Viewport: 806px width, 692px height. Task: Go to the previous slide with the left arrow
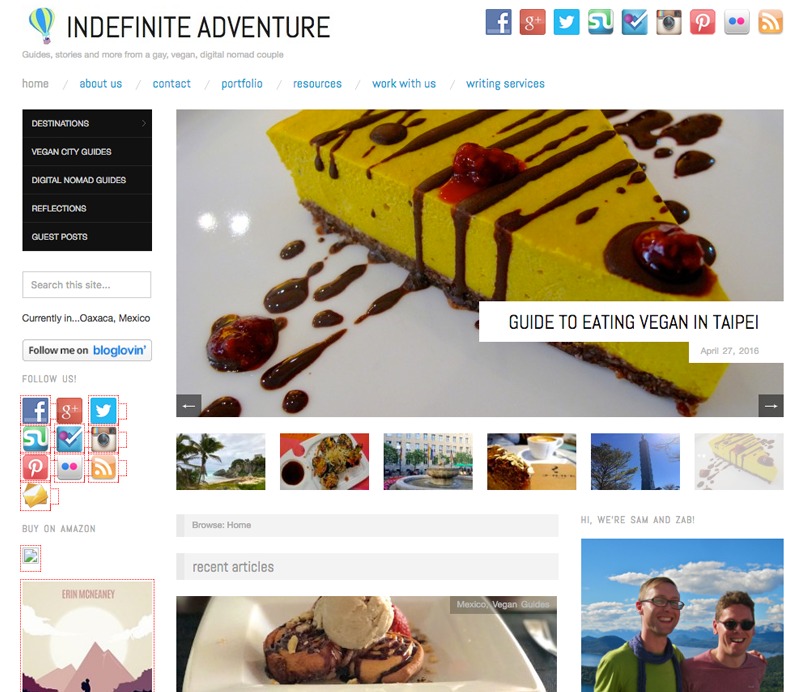(189, 406)
